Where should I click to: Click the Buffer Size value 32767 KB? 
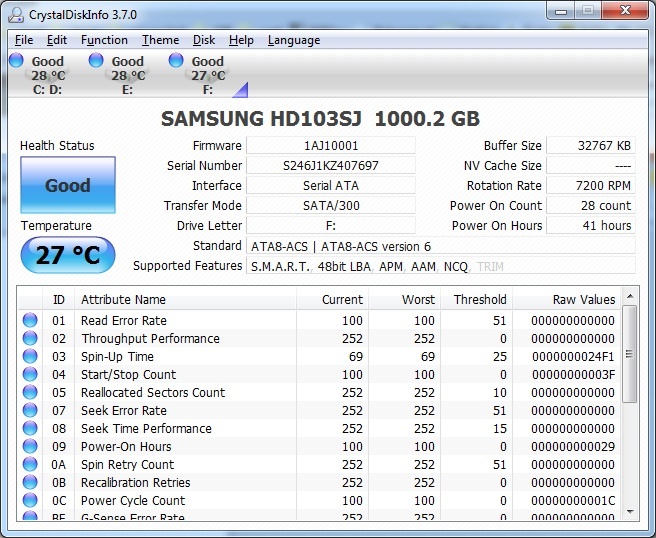[x=591, y=146]
